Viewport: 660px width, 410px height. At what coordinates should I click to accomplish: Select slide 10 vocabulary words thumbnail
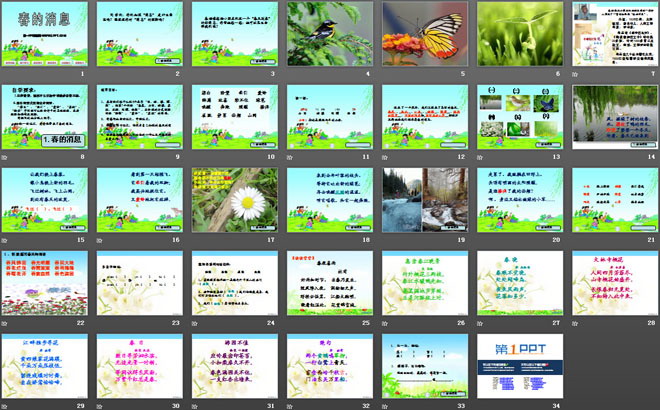click(235, 117)
